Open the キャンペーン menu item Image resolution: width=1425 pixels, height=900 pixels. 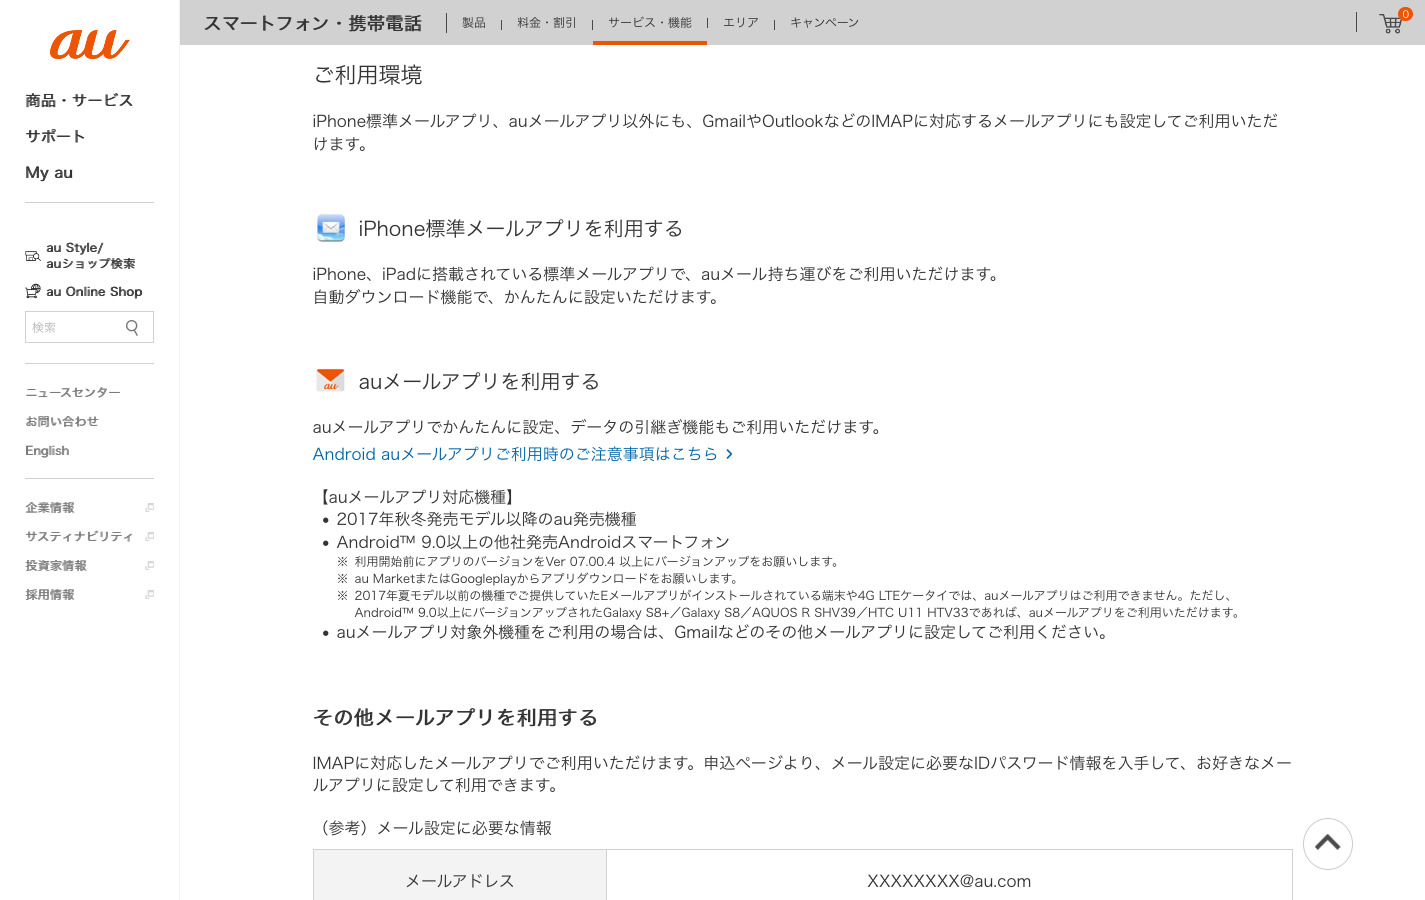pyautogui.click(x=824, y=23)
